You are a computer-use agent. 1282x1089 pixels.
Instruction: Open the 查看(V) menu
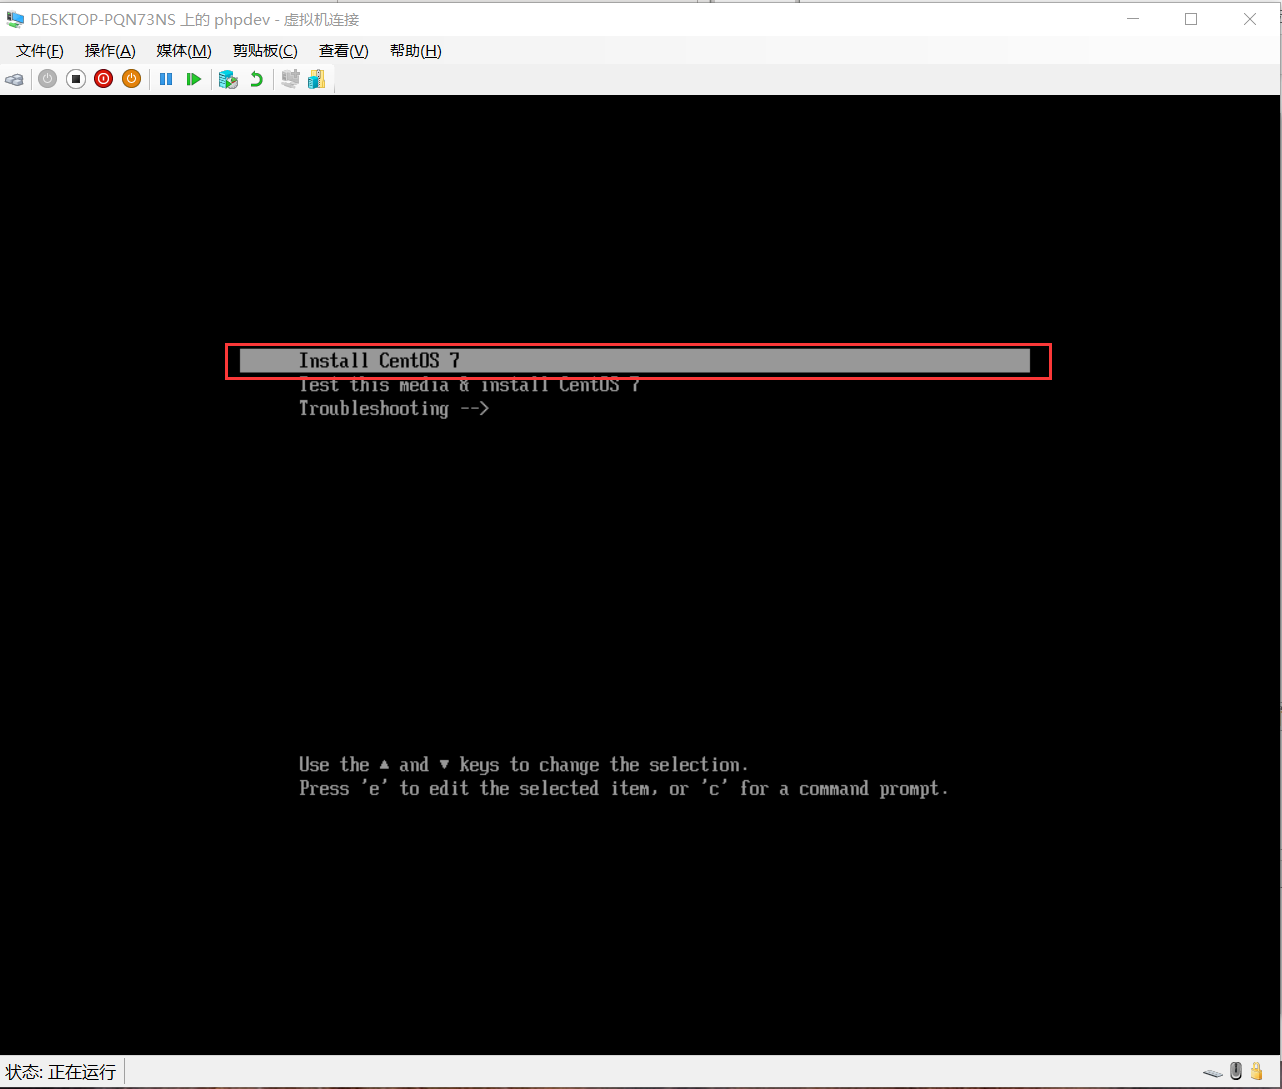click(344, 51)
